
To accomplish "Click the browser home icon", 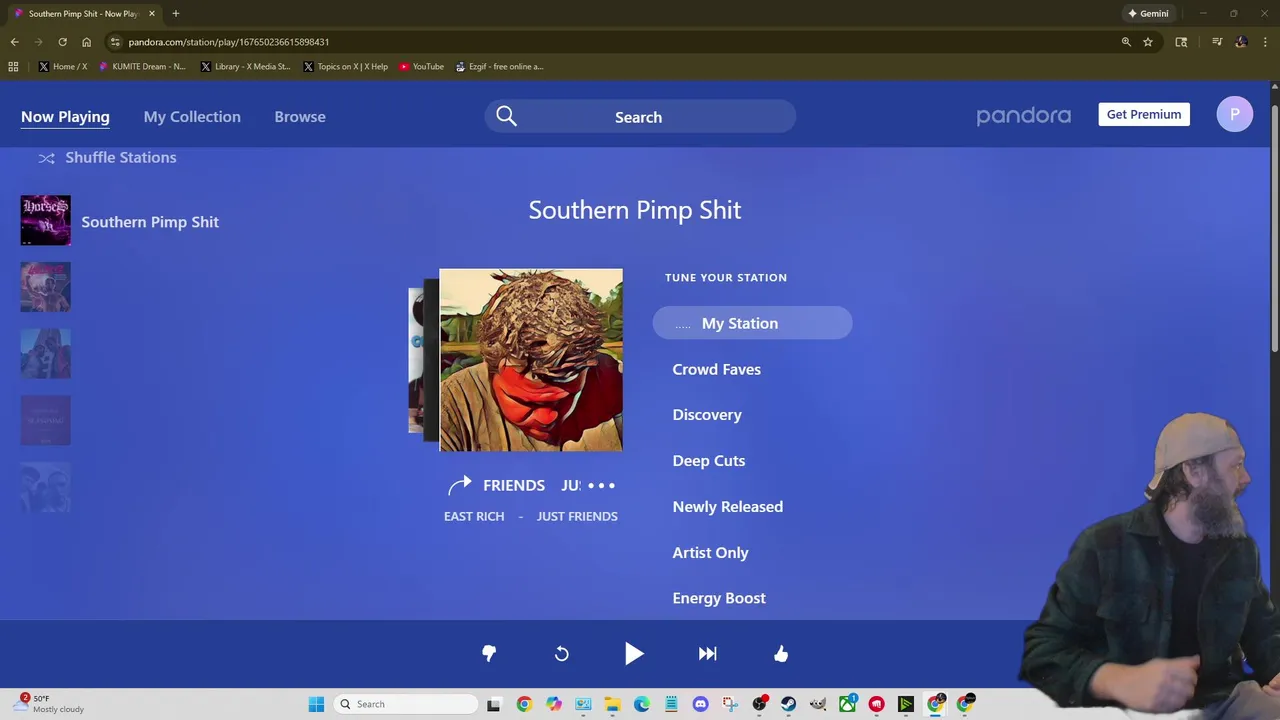I will (86, 42).
